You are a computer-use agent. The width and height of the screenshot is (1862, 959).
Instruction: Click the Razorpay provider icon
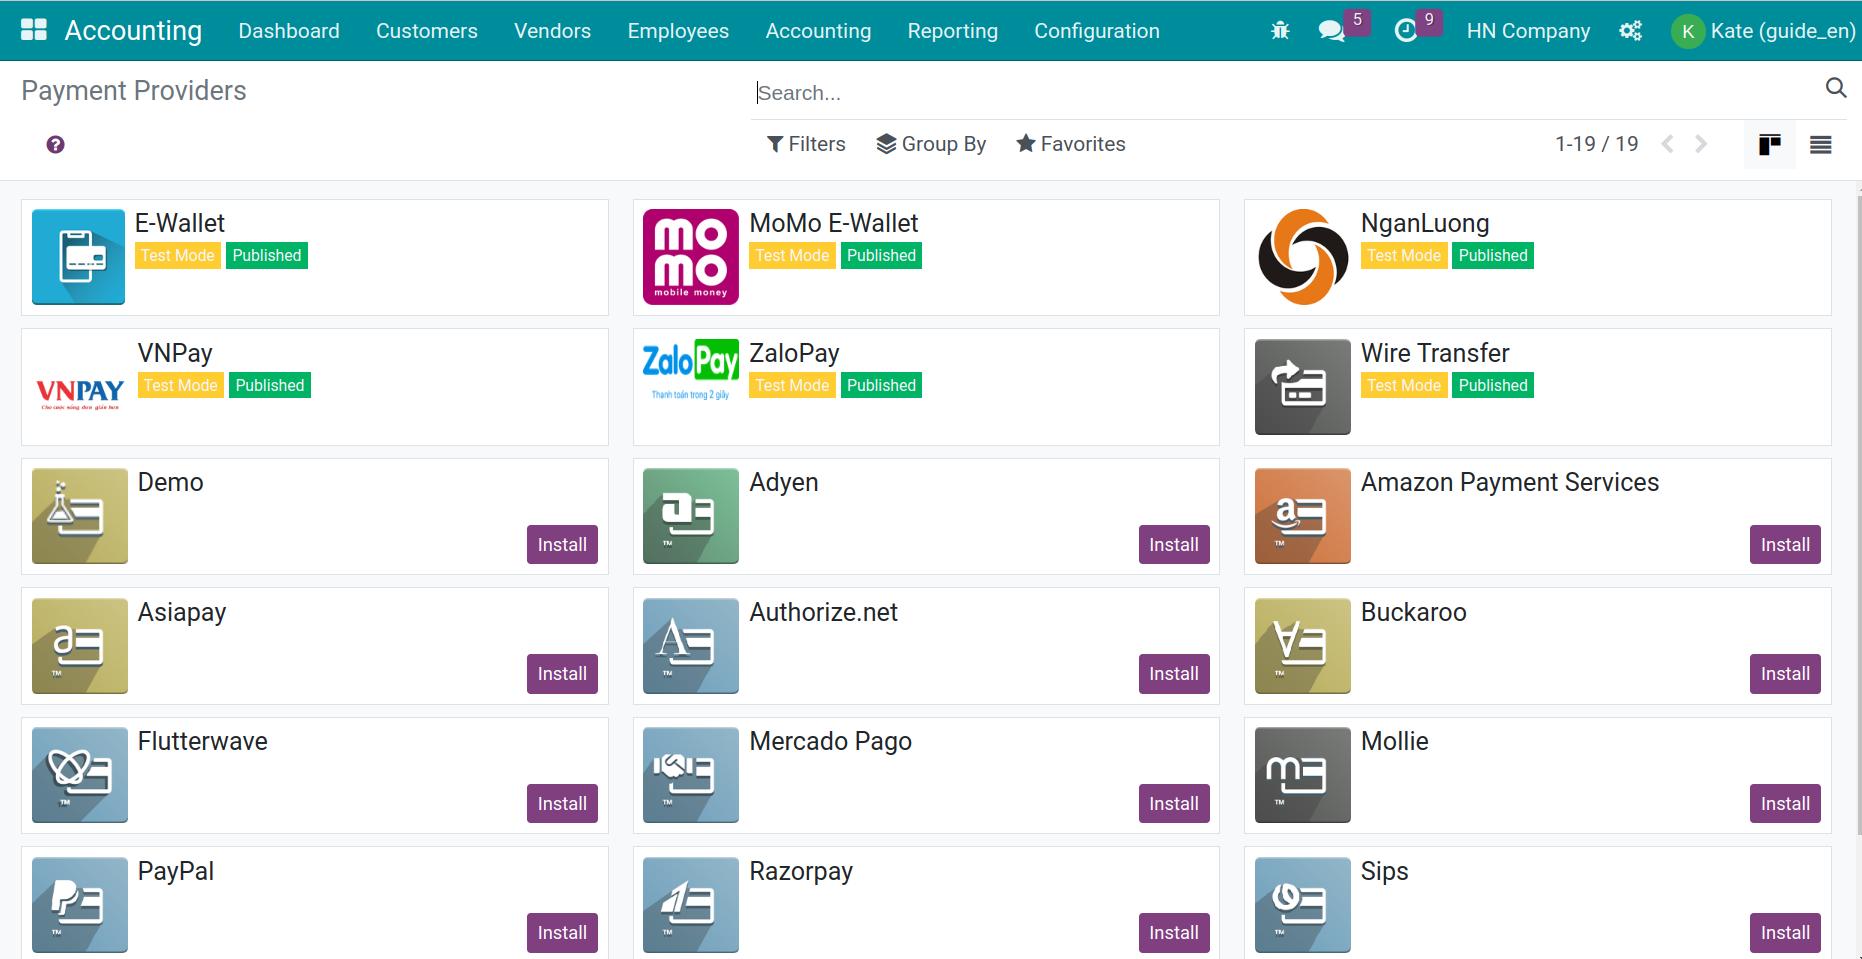691,905
